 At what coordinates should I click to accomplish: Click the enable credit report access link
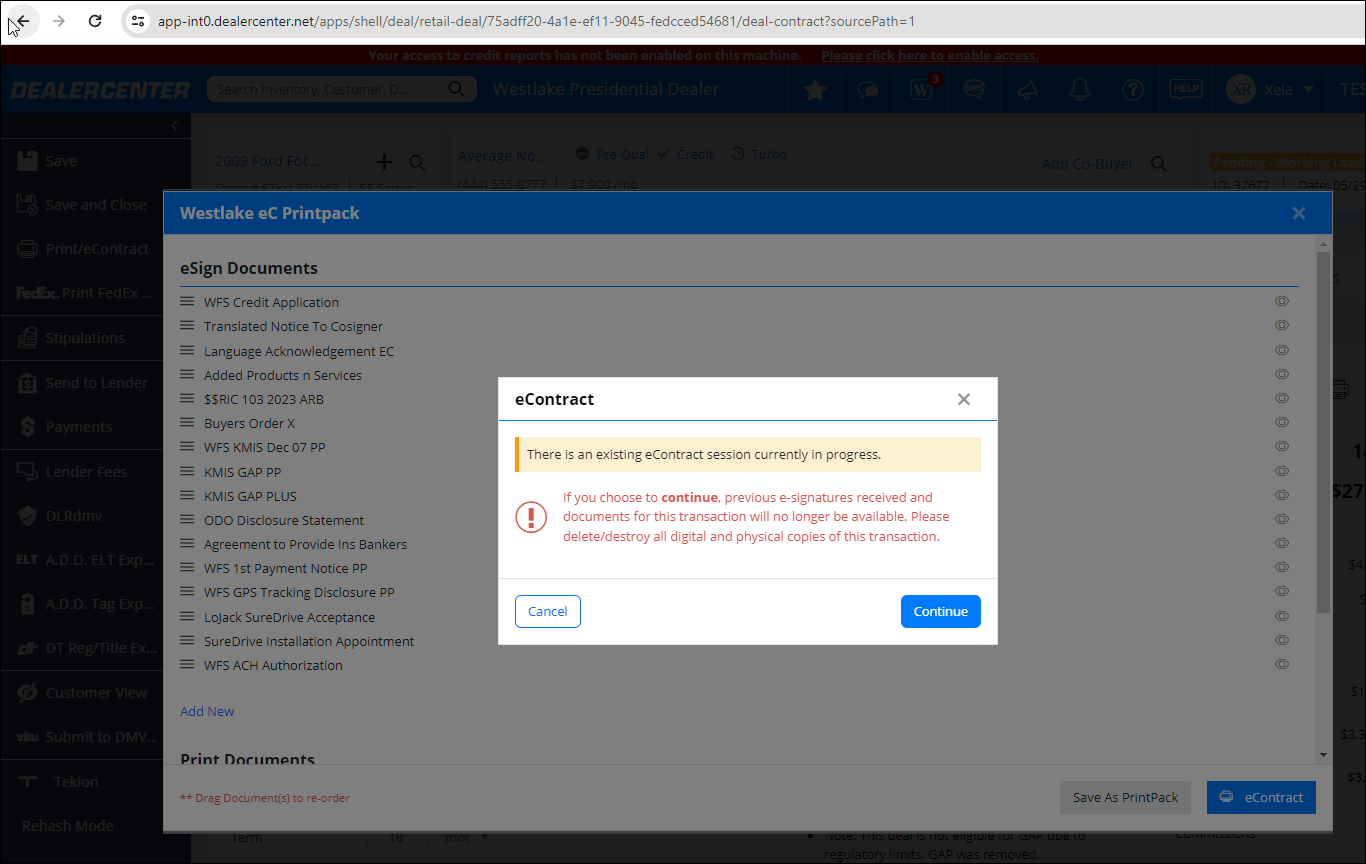[930, 56]
